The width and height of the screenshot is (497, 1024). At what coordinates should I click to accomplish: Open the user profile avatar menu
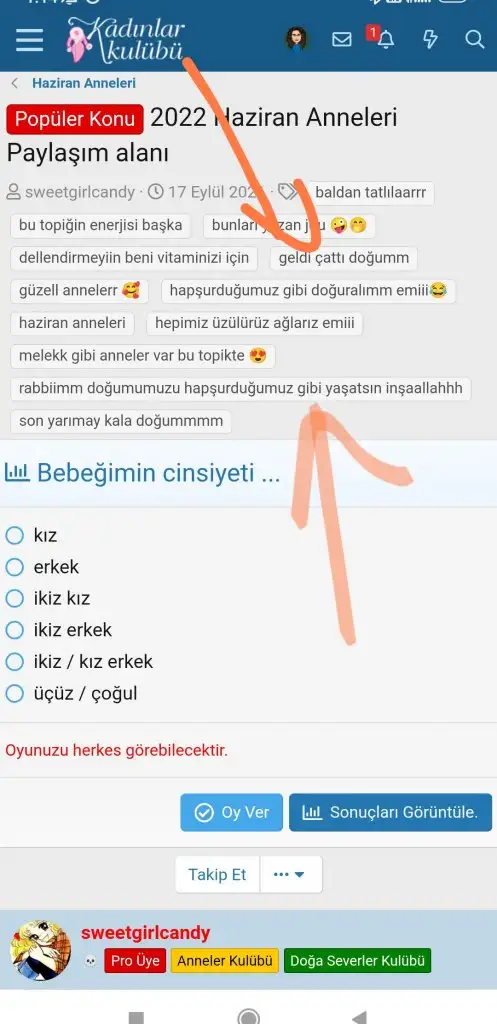(x=297, y=39)
